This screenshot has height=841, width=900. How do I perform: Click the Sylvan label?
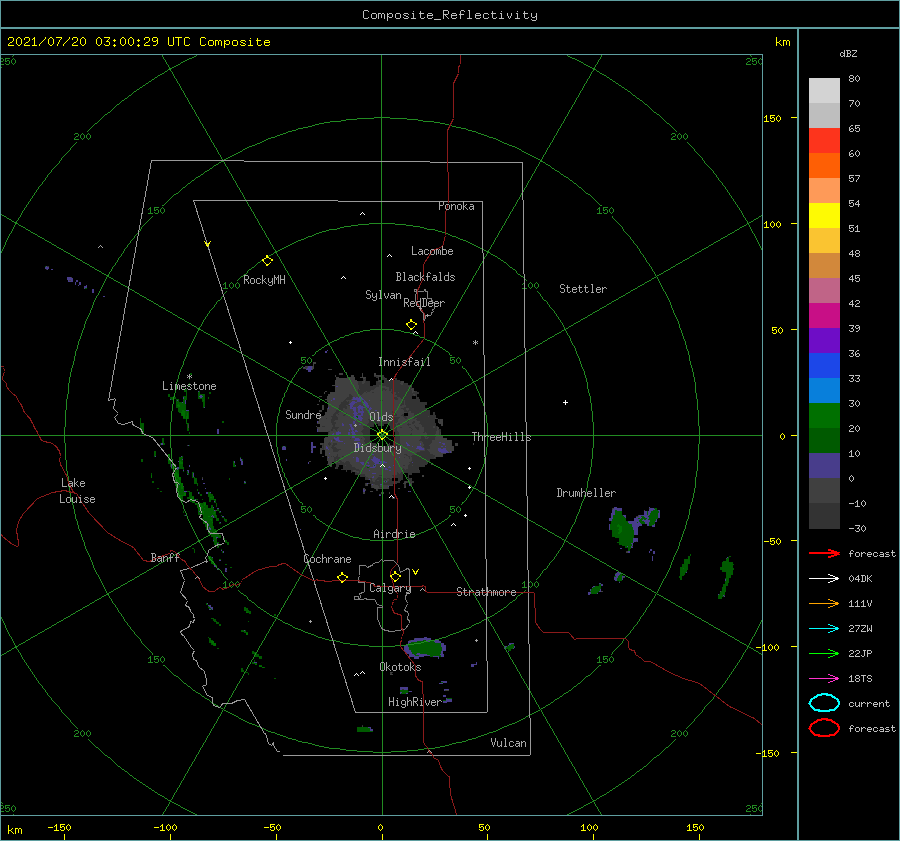[383, 295]
